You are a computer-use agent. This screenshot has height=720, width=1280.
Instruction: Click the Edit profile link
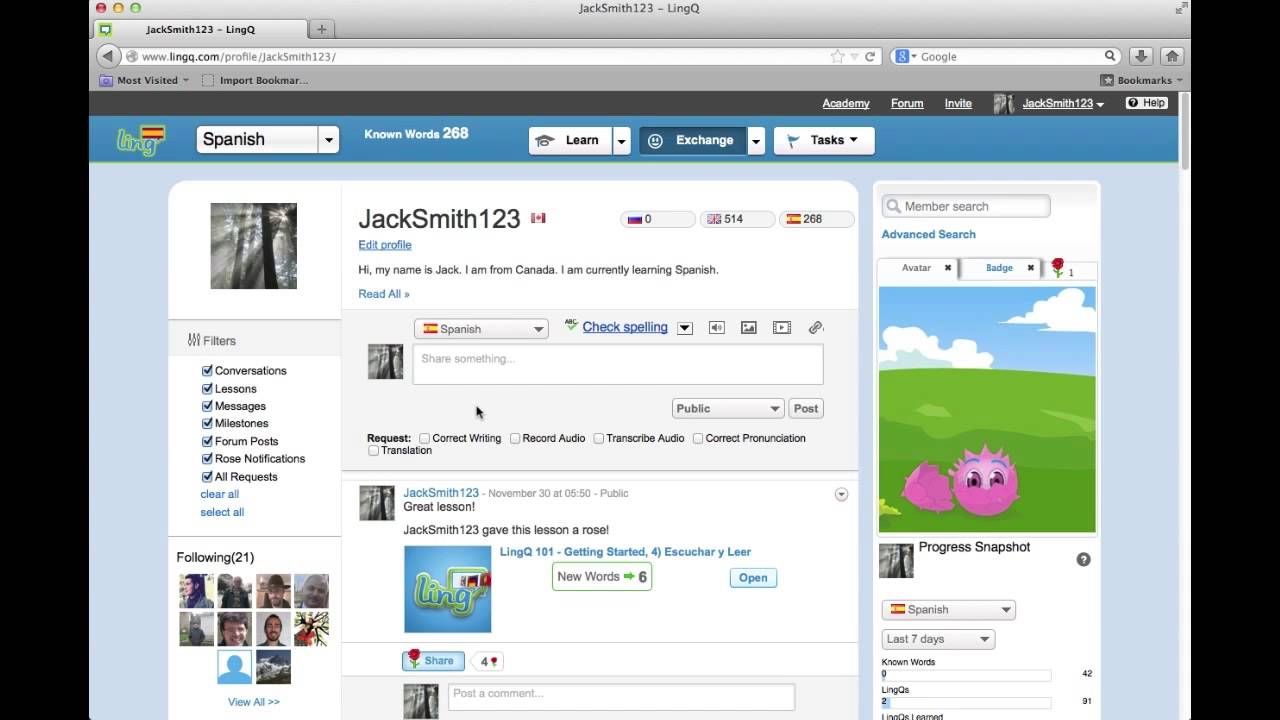point(385,245)
